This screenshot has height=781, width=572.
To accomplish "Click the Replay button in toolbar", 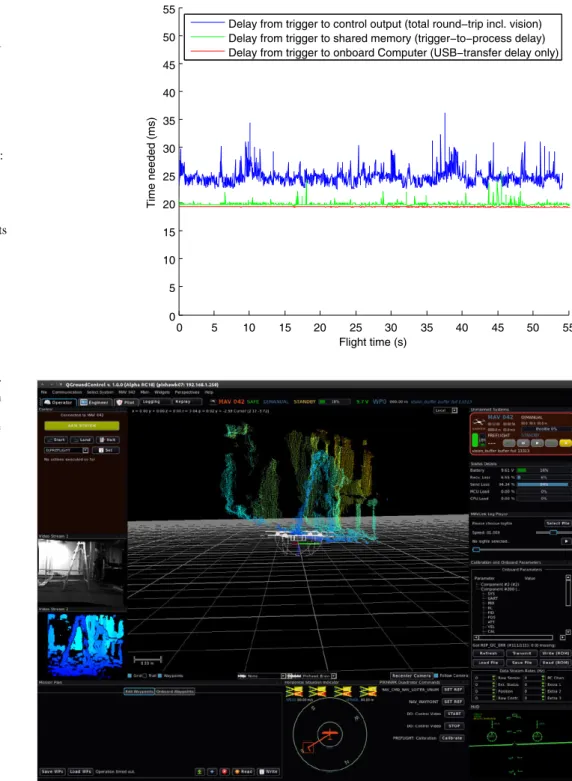I will coord(186,401).
